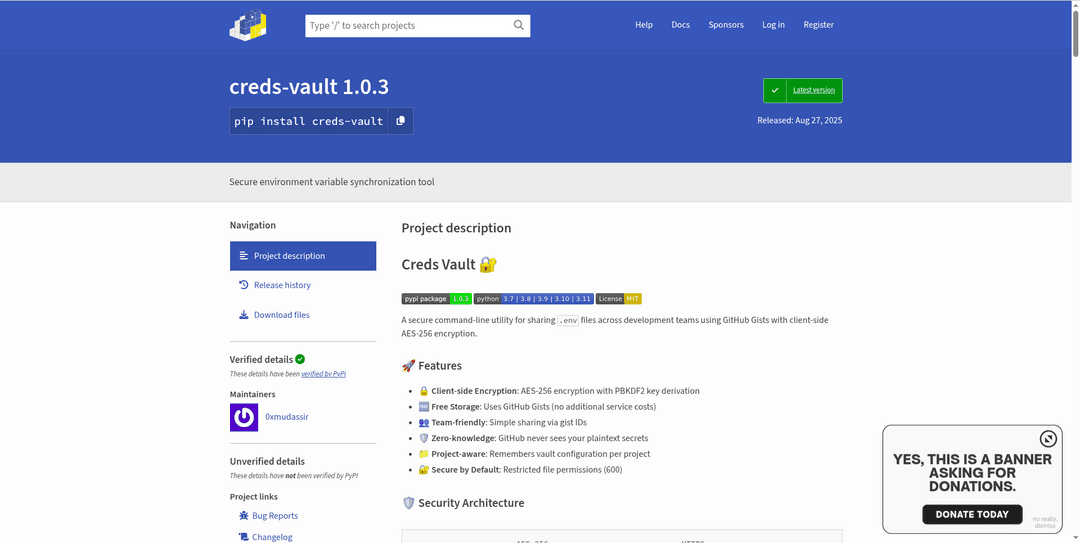Screen dimensions: 1080x543
Task: Open the Changelog project link
Action: tap(272, 537)
